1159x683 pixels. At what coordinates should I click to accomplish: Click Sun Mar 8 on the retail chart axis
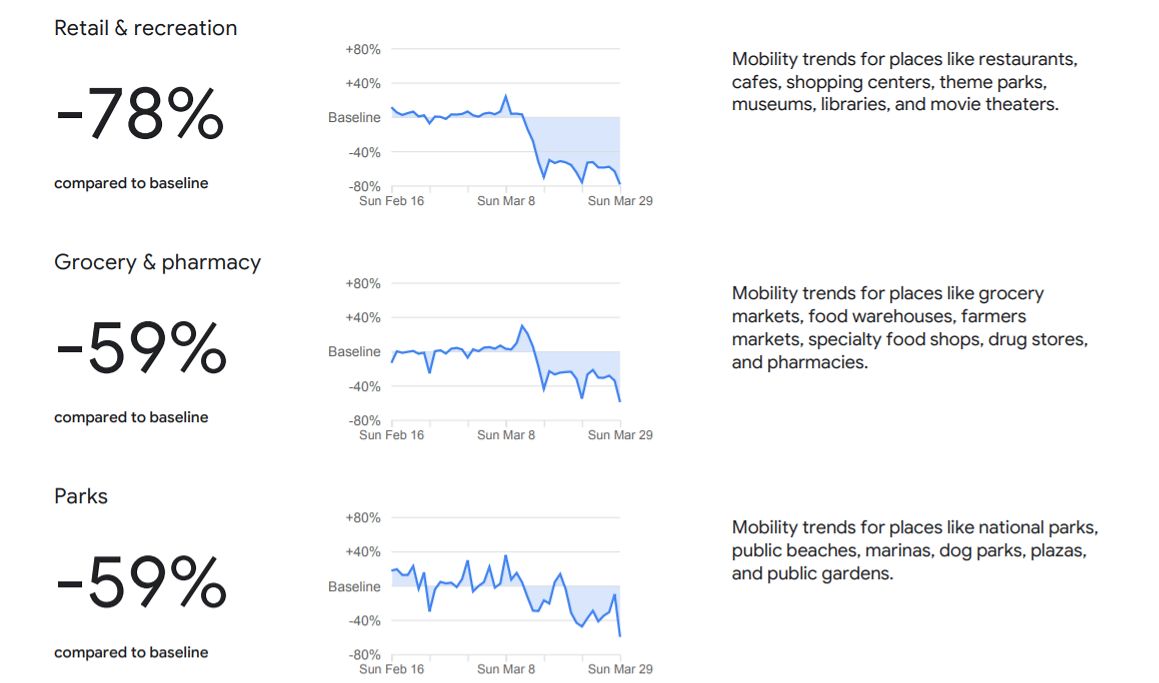tap(506, 201)
